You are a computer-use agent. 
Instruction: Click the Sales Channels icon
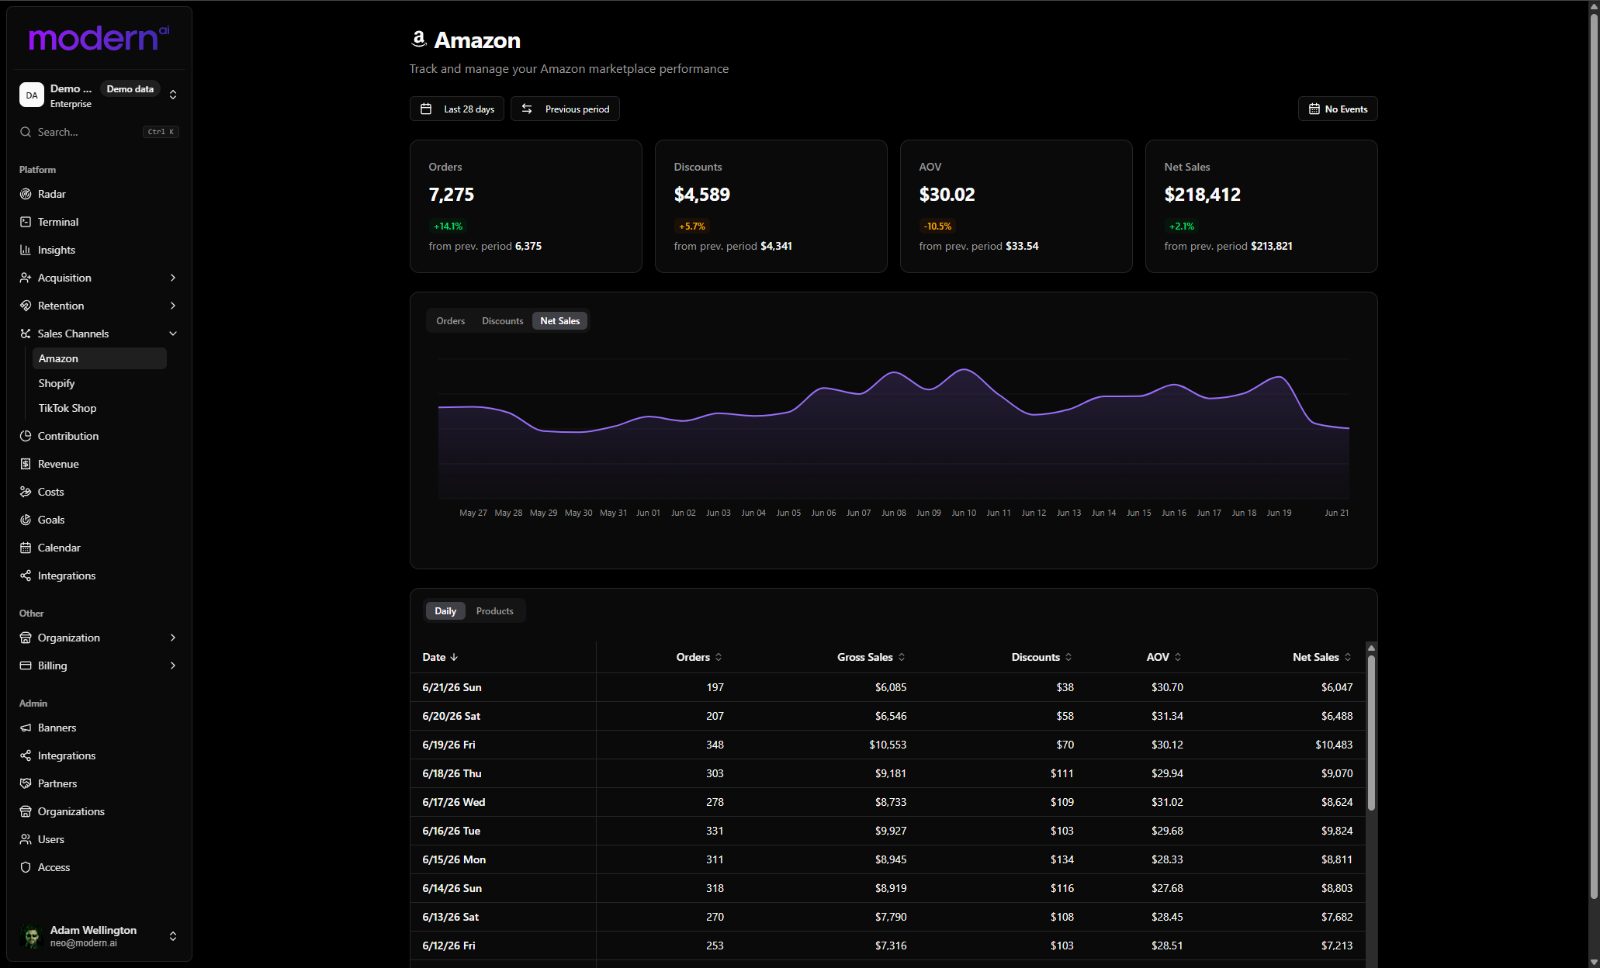[26, 334]
